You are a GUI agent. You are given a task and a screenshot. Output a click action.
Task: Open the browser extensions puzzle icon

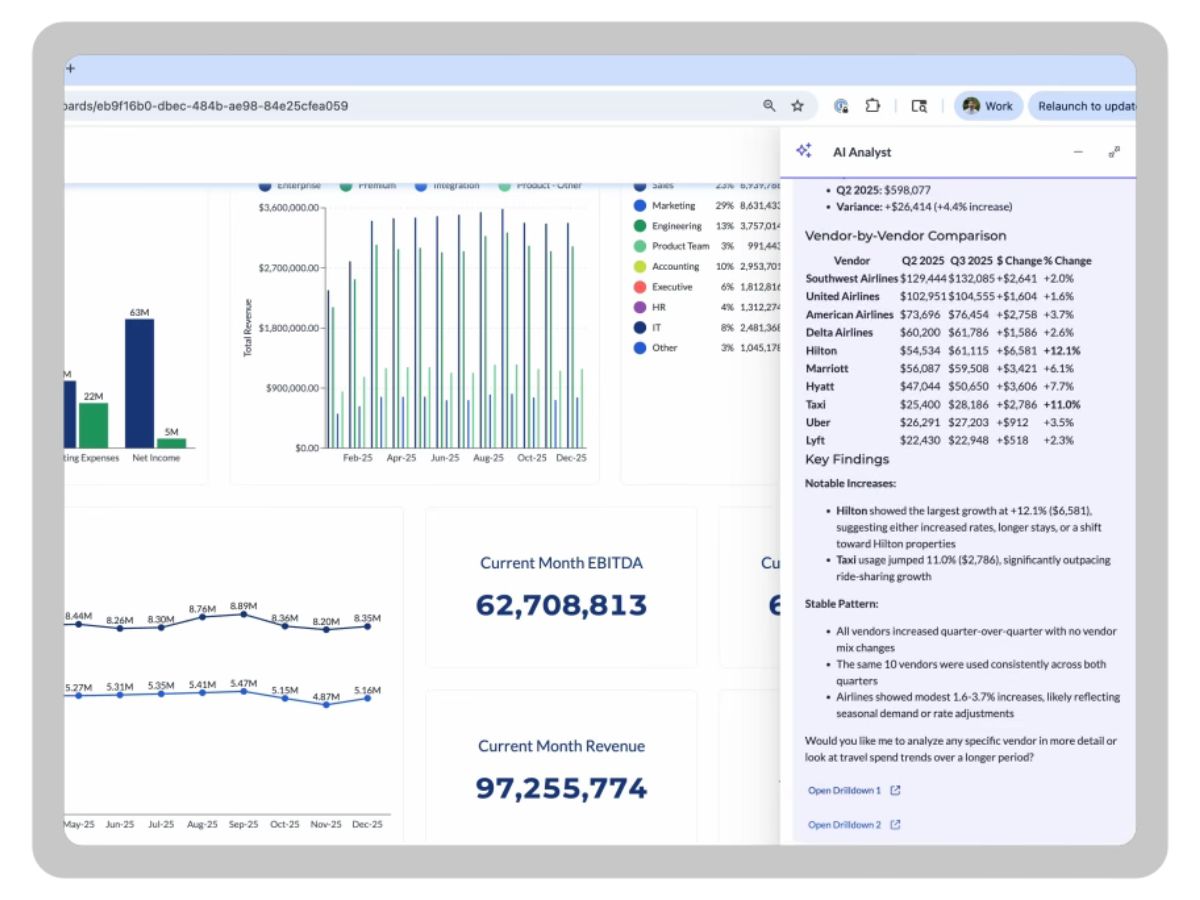click(x=872, y=105)
